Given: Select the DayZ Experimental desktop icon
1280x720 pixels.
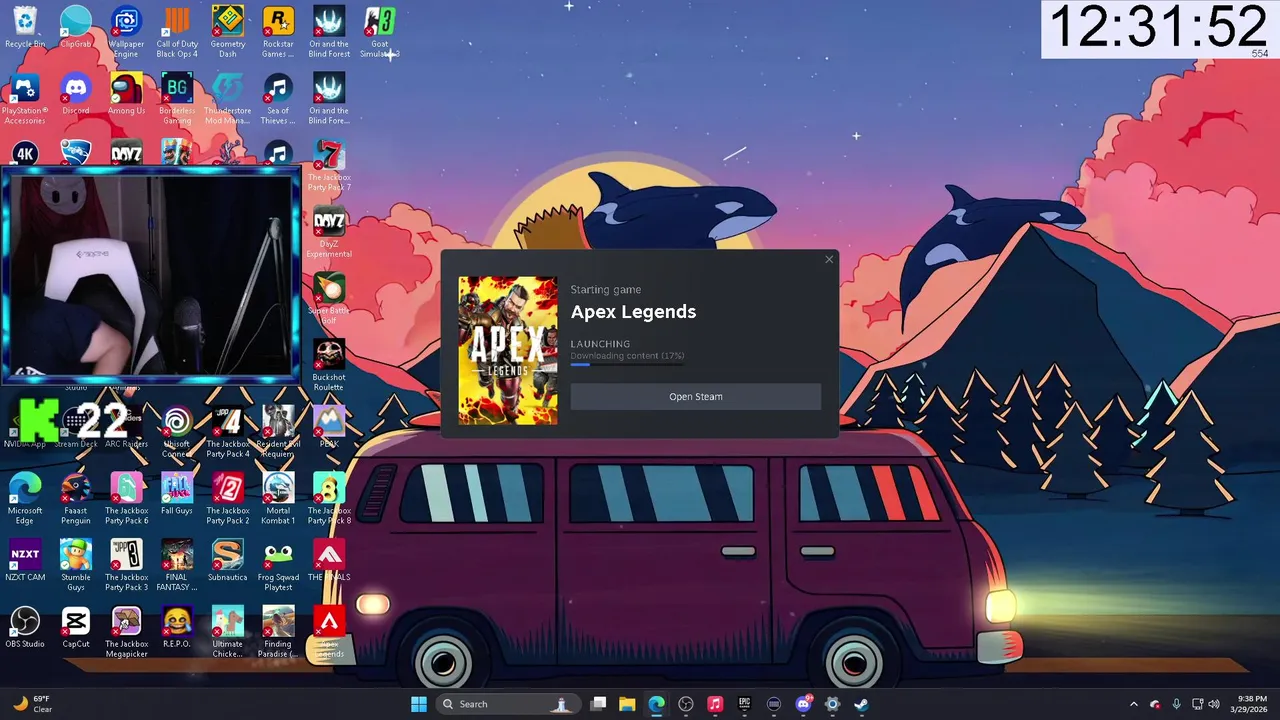Looking at the screenshot, I should [329, 232].
